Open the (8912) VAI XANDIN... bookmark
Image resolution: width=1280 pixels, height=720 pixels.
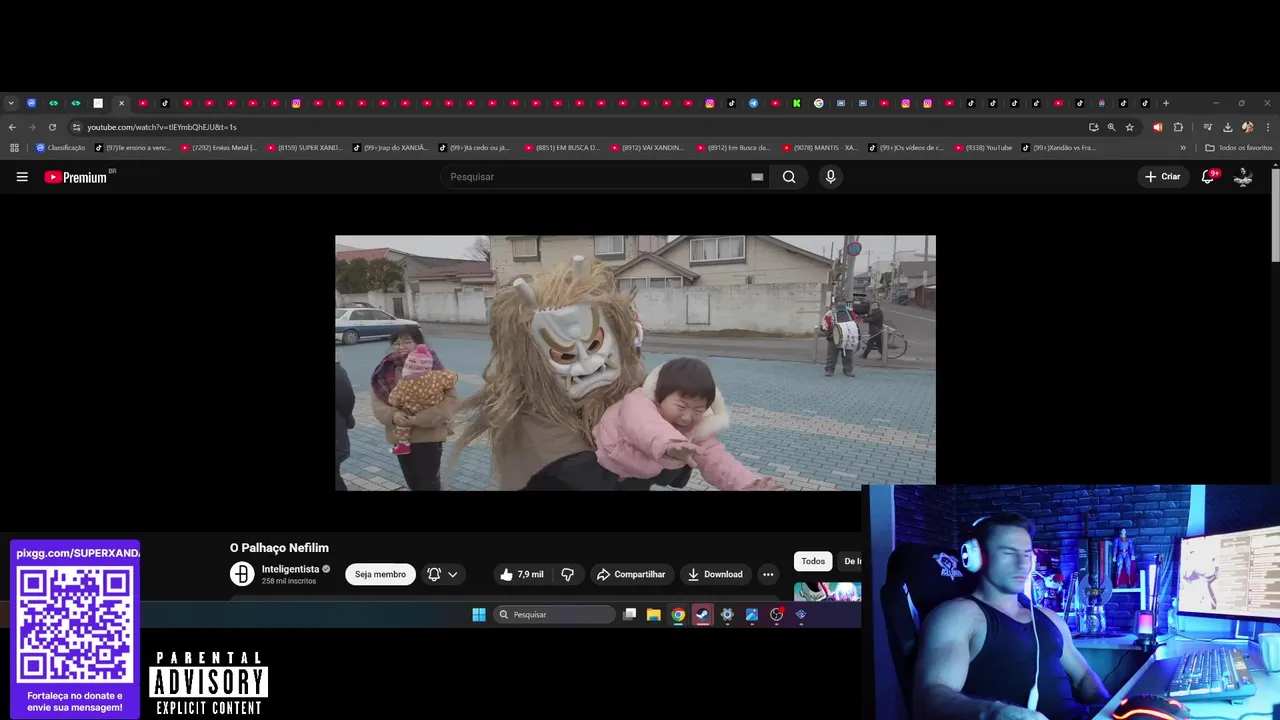pyautogui.click(x=649, y=148)
